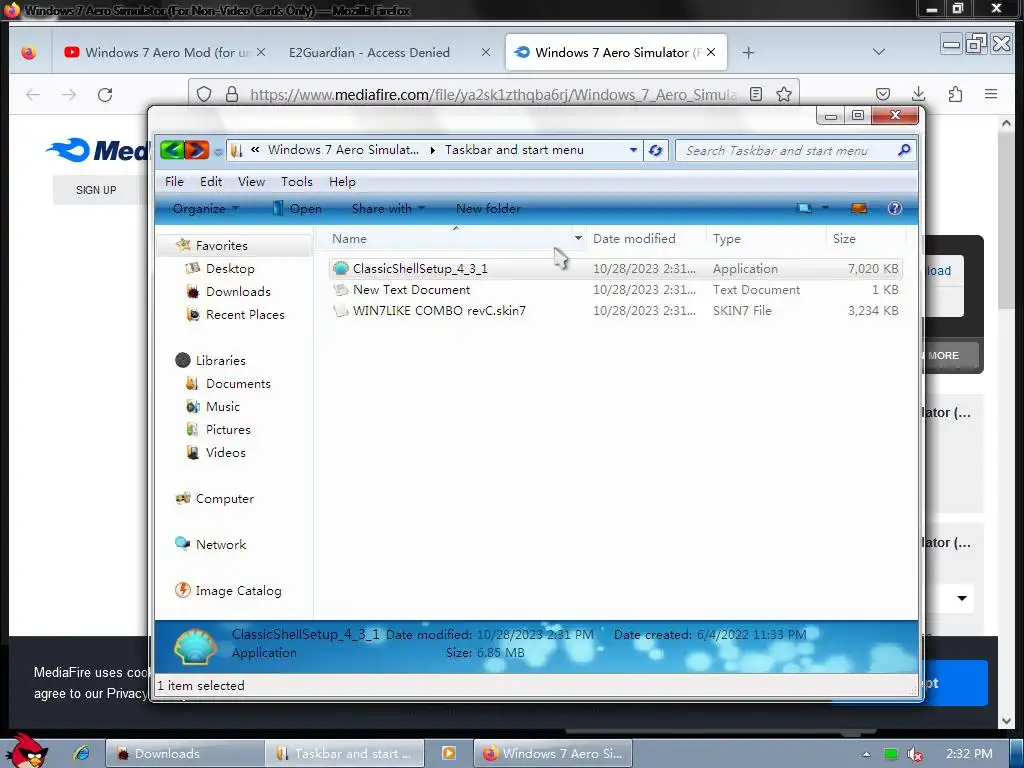Open the Videos library
Viewport: 1024px width, 768px height.
click(225, 452)
